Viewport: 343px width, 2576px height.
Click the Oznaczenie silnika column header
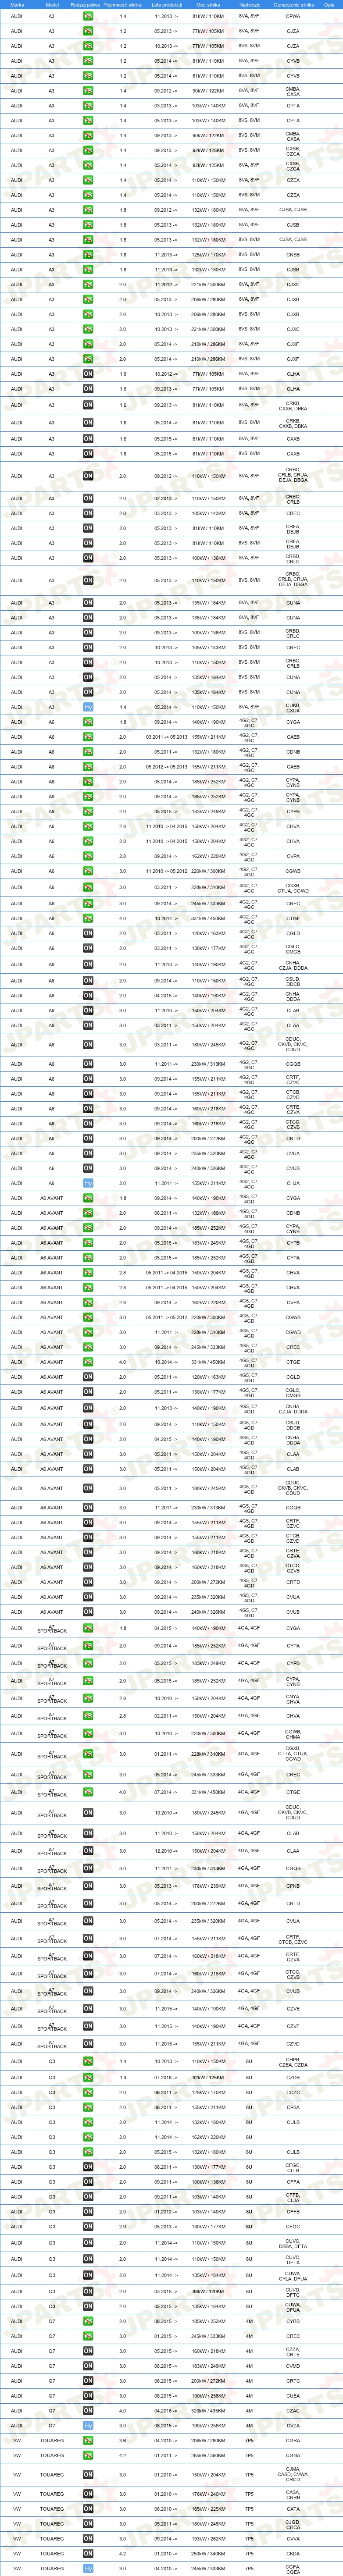[x=293, y=4]
